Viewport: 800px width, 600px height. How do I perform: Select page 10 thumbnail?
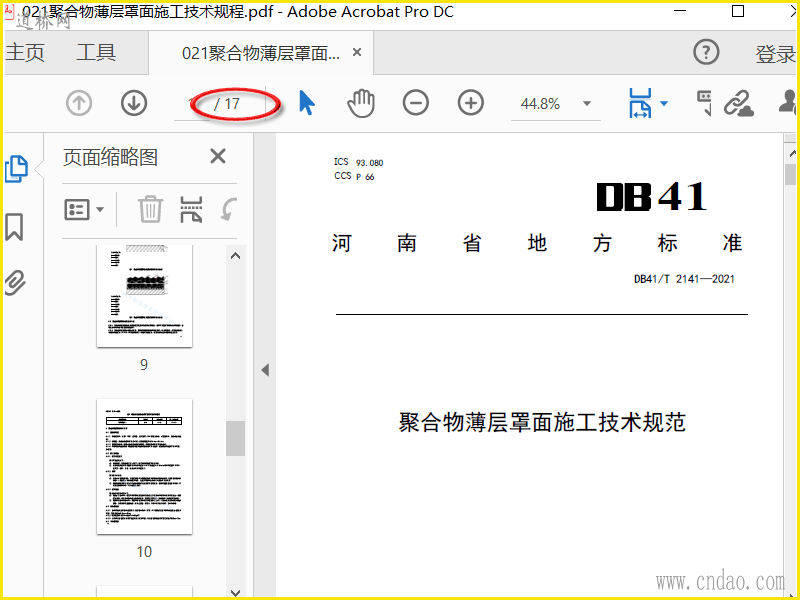point(144,467)
